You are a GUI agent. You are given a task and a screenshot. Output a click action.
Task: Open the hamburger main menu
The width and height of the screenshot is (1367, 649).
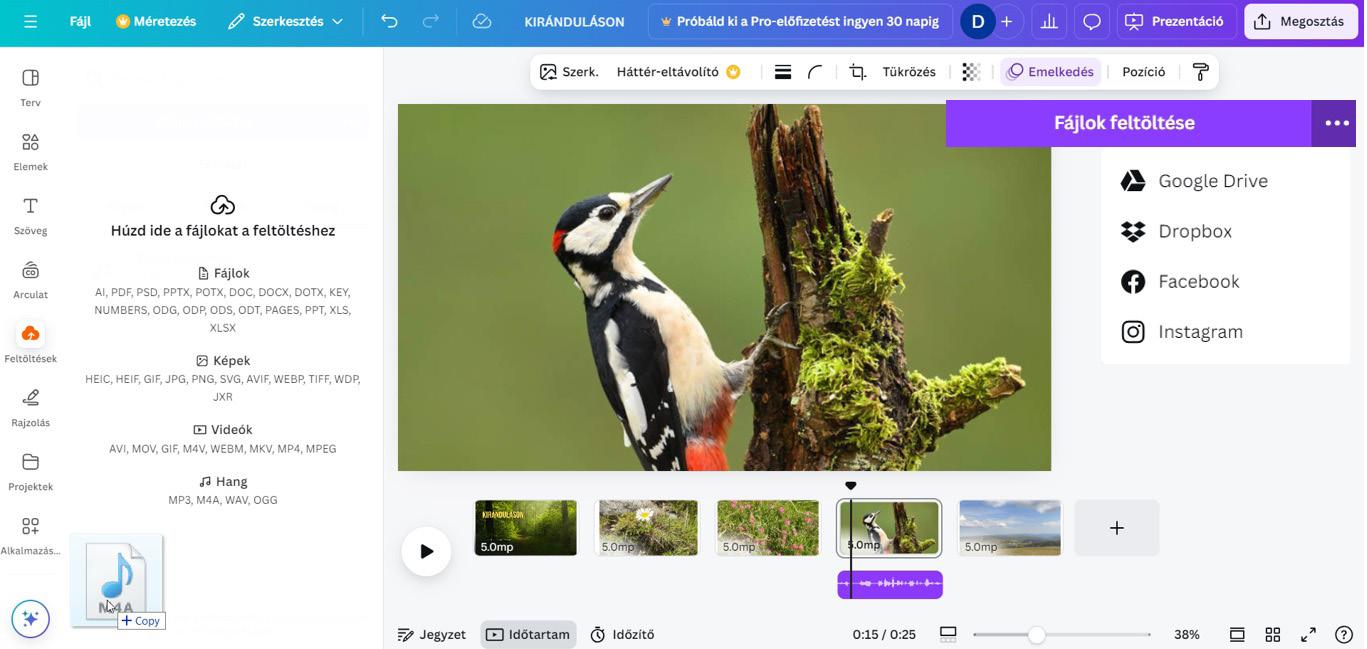coord(30,21)
